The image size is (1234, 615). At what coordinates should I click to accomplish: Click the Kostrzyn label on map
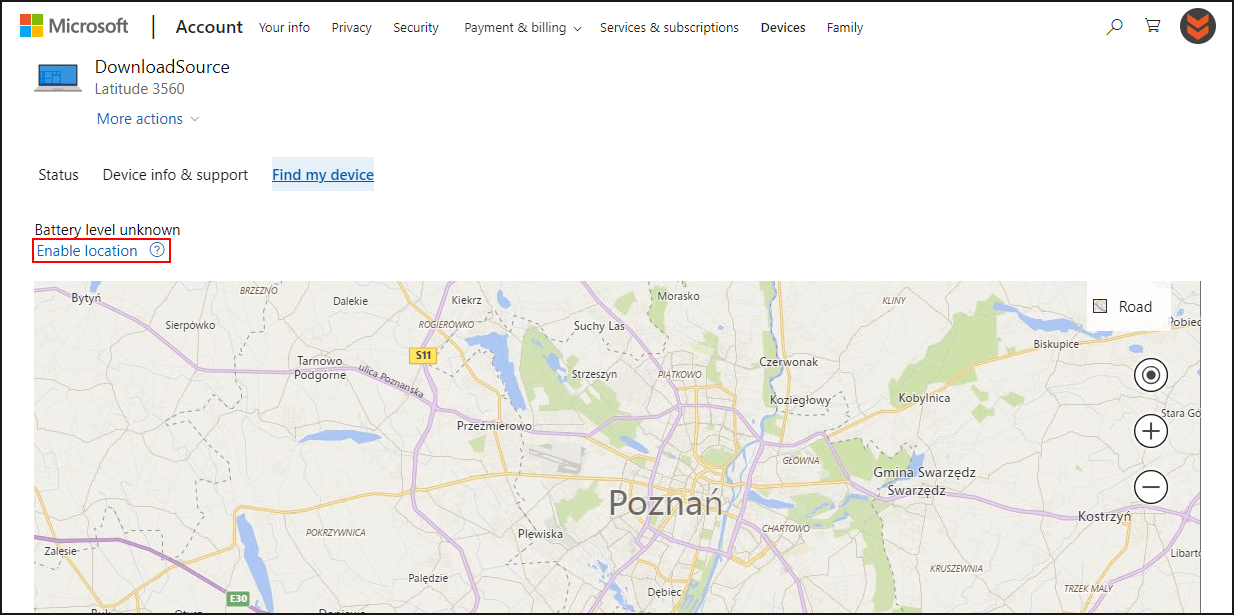[x=1105, y=517]
